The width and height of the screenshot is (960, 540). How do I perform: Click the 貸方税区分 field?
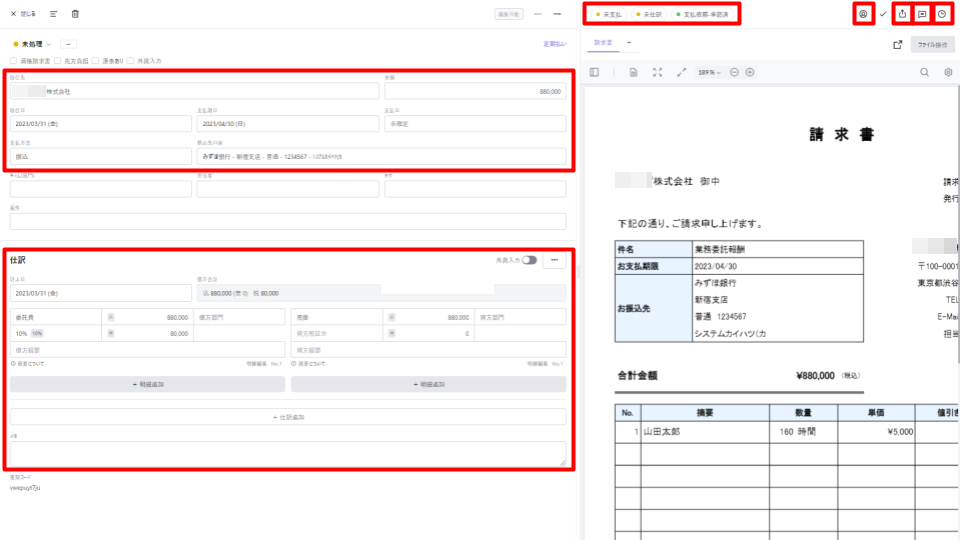click(337, 334)
